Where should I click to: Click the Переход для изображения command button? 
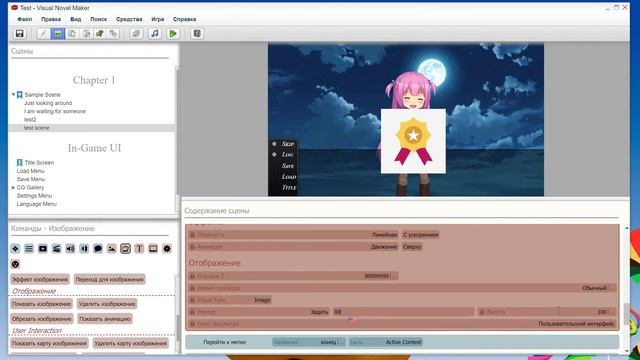coord(110,279)
